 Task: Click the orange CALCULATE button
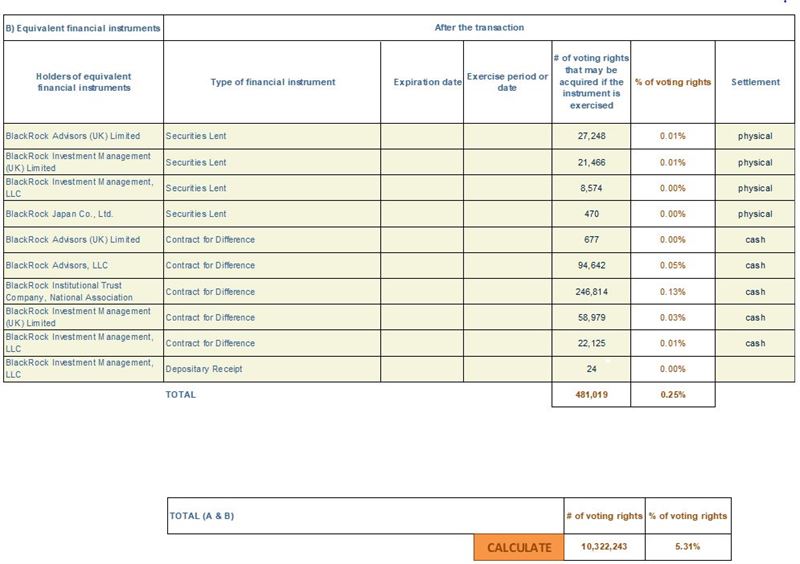coord(519,547)
